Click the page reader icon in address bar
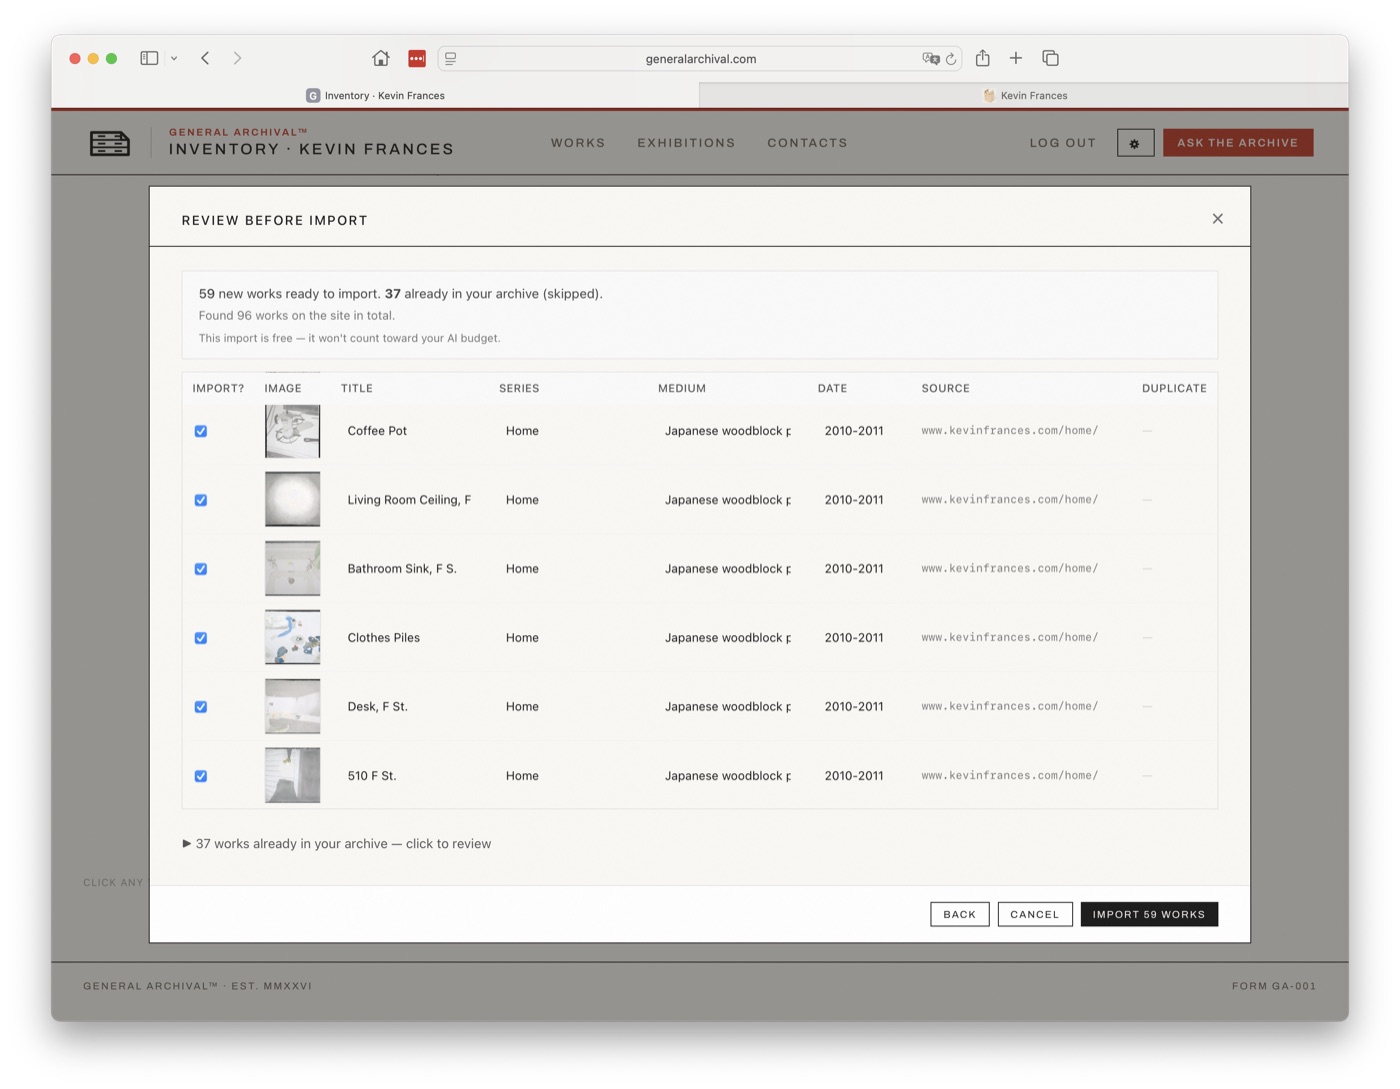Screen dimensions: 1400x1089 click(451, 59)
